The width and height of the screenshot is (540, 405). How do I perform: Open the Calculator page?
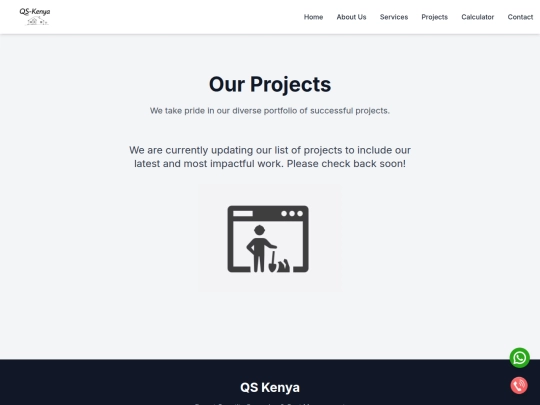pos(478,17)
